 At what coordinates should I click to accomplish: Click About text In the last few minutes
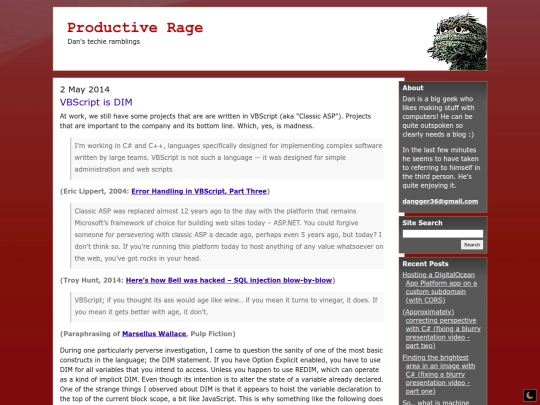[x=441, y=168]
